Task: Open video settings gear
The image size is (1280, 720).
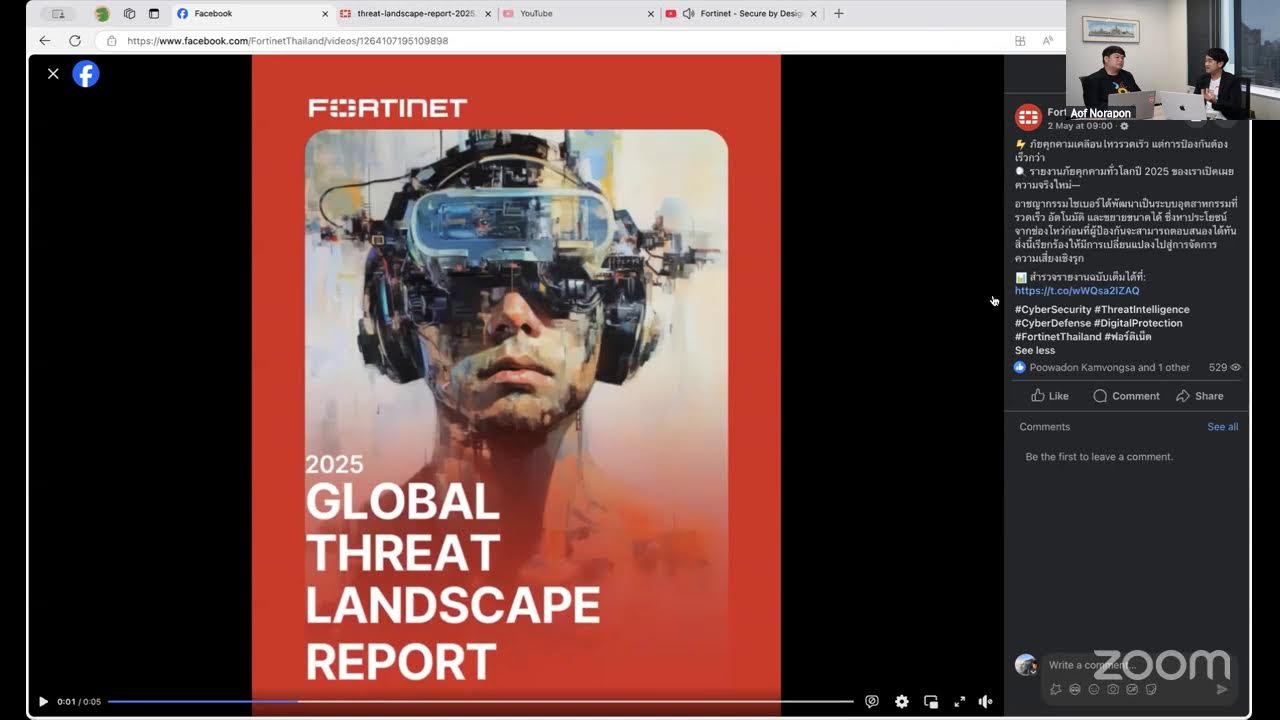Action: 902,702
